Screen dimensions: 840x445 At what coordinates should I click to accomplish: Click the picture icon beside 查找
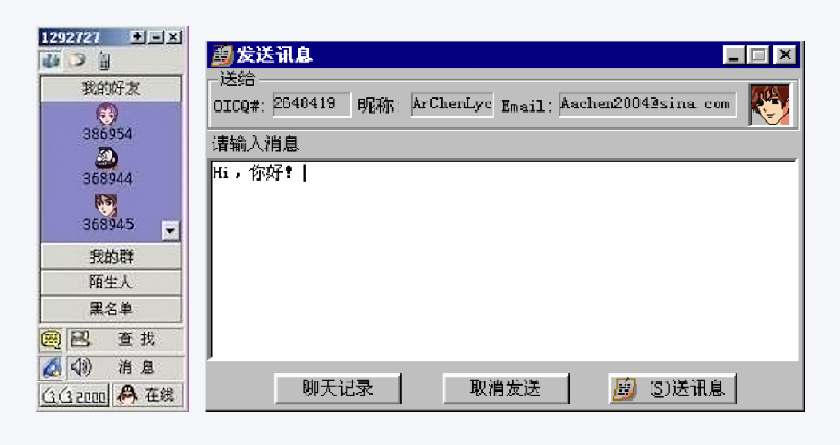[80, 338]
